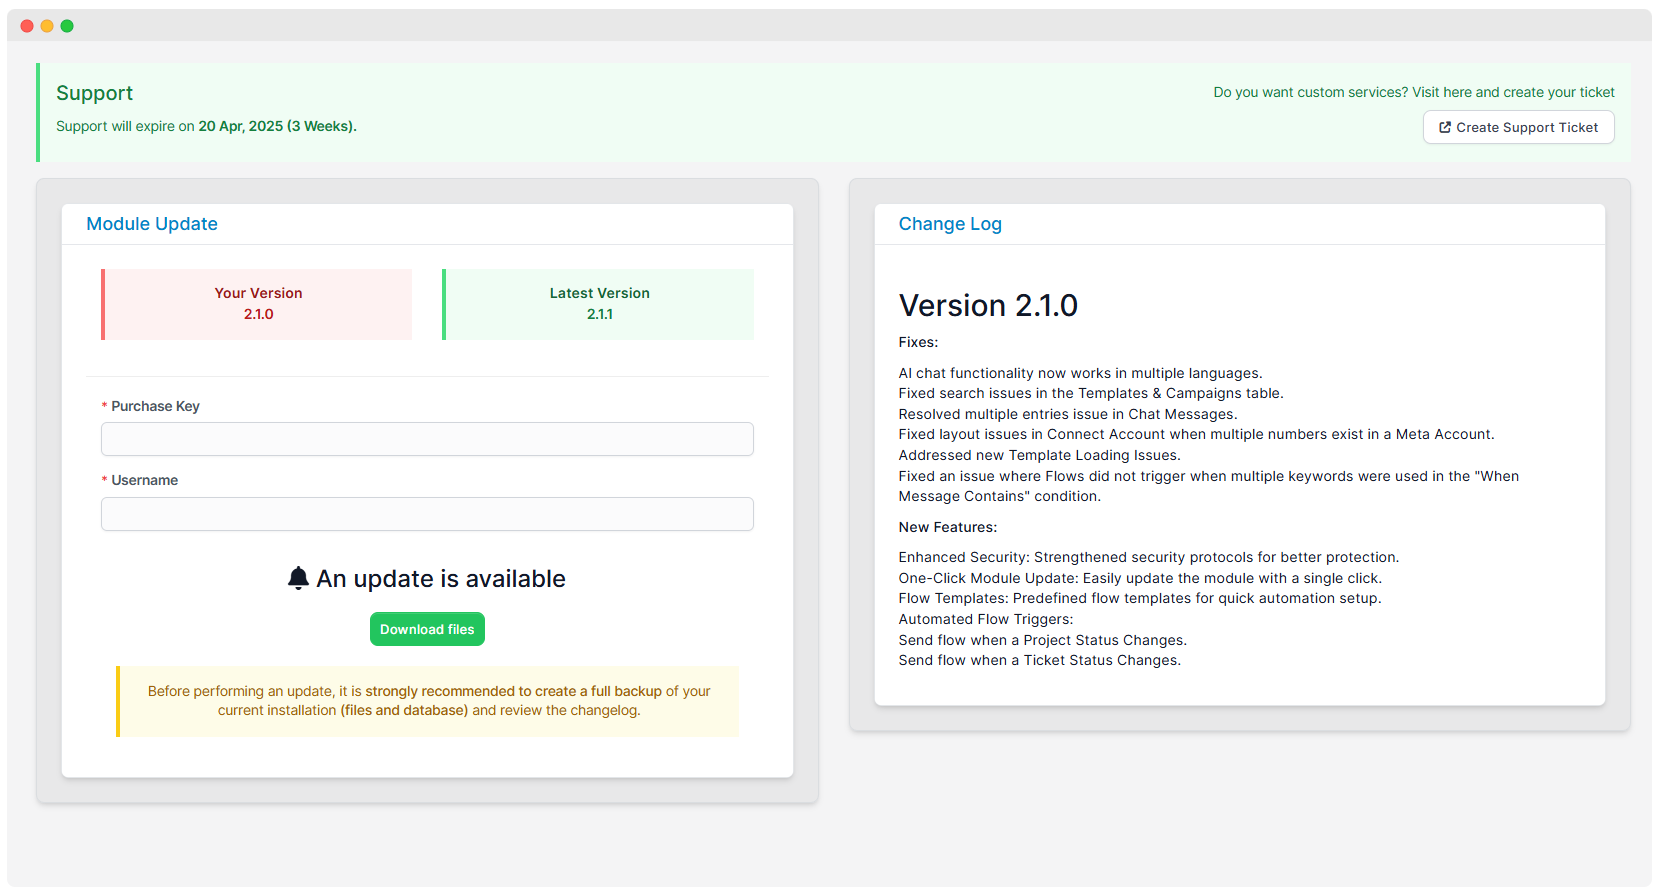The width and height of the screenshot is (1659, 896).
Task: Click the New Features subheading
Action: tap(947, 527)
